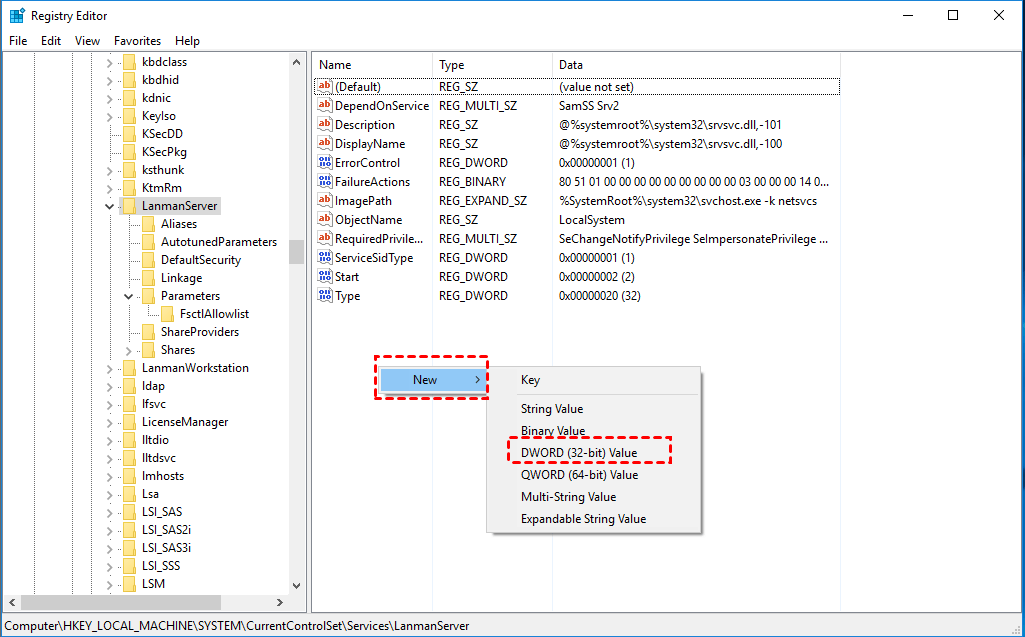Choose Multi-String Value from submenu

tap(594, 497)
